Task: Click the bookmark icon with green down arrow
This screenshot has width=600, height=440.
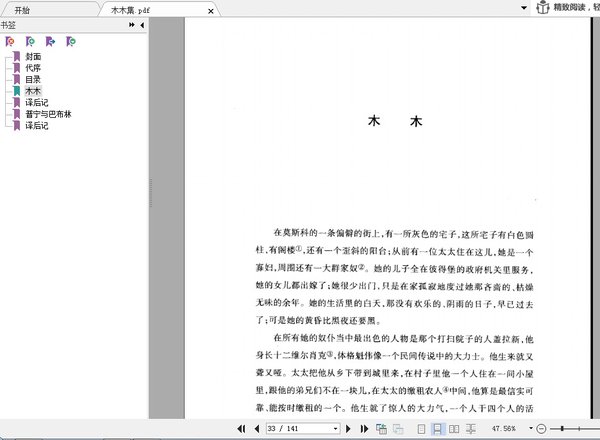Action: point(71,41)
